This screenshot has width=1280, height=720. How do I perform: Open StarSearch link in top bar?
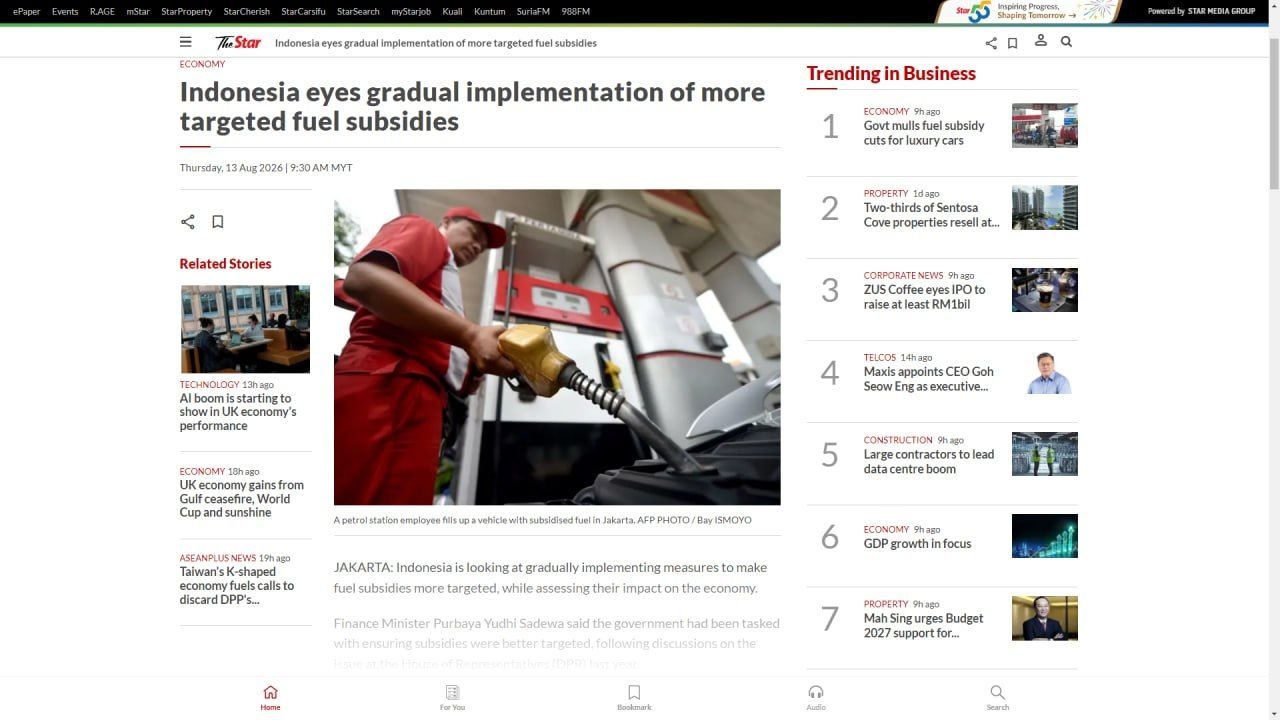(358, 12)
